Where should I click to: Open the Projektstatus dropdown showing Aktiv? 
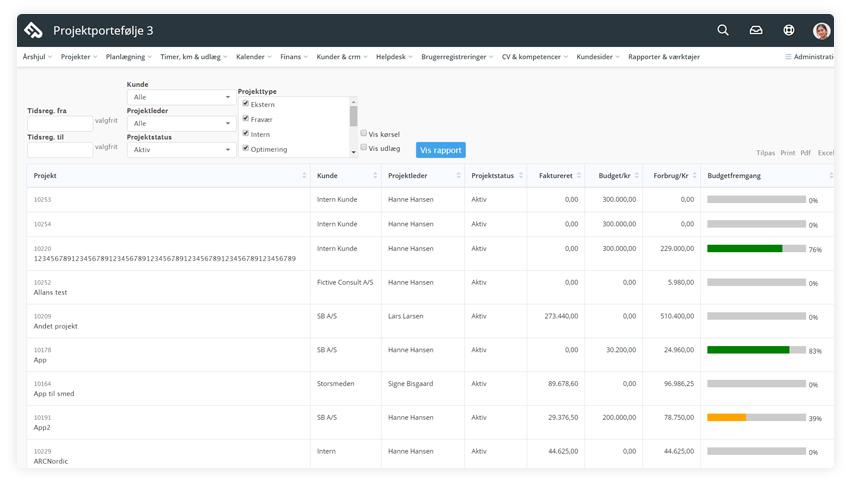tap(182, 150)
